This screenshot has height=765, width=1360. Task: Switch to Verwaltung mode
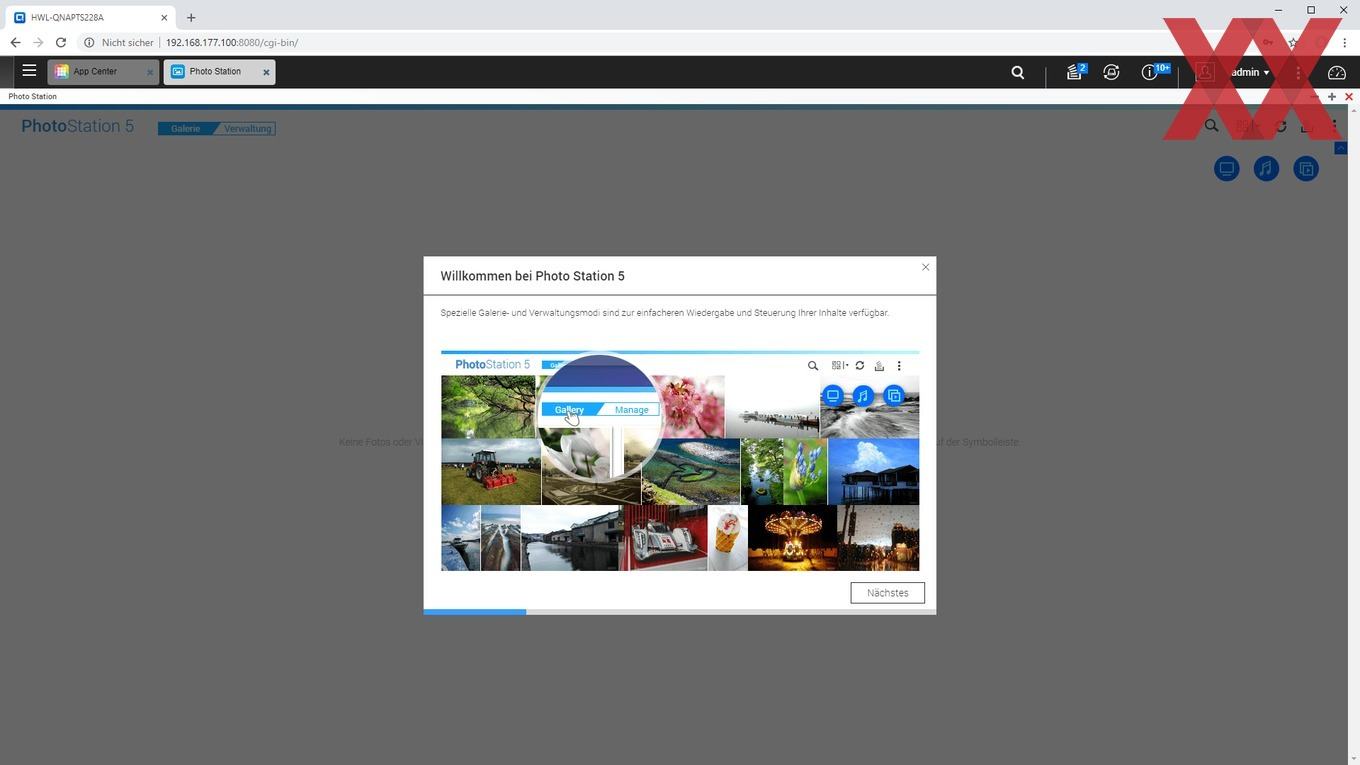coord(247,128)
